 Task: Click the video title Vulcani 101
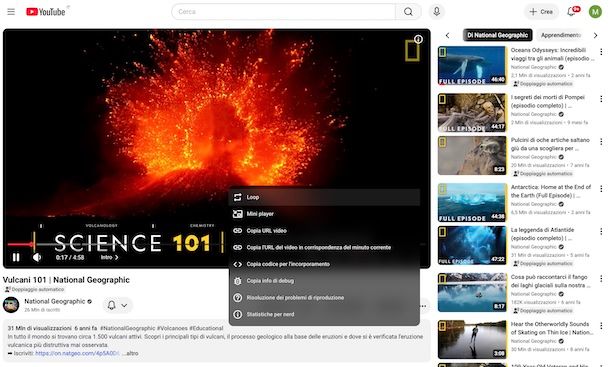(x=66, y=280)
